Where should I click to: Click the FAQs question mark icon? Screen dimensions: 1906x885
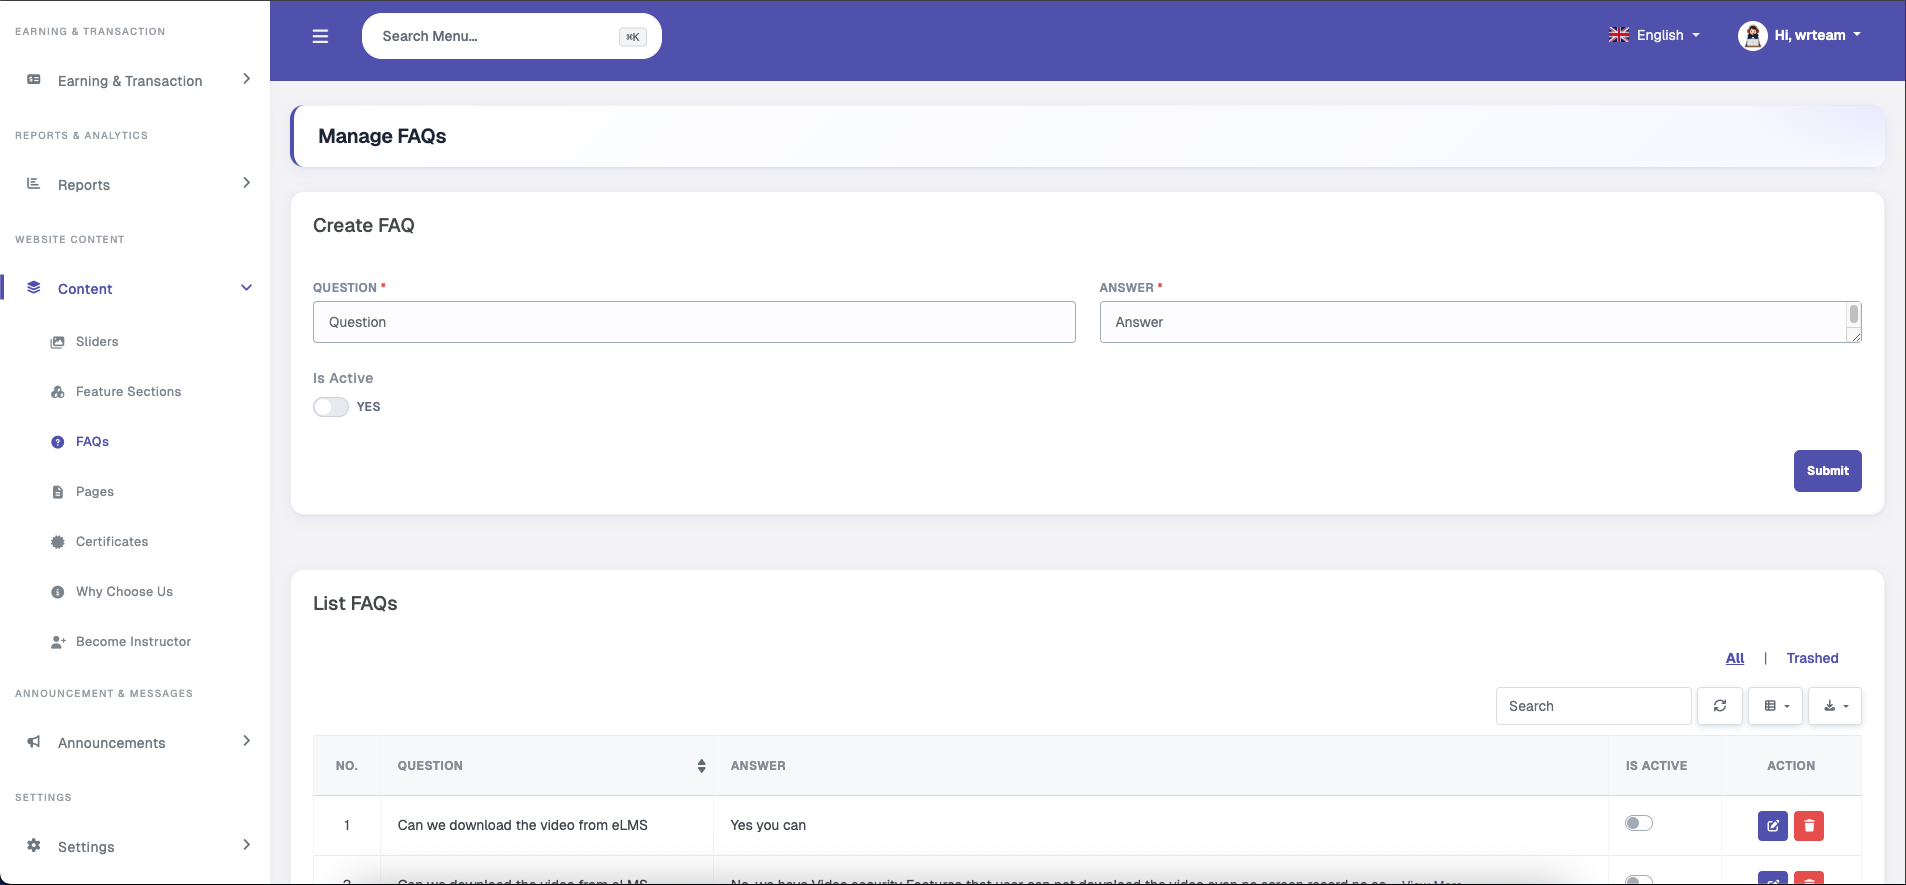58,442
